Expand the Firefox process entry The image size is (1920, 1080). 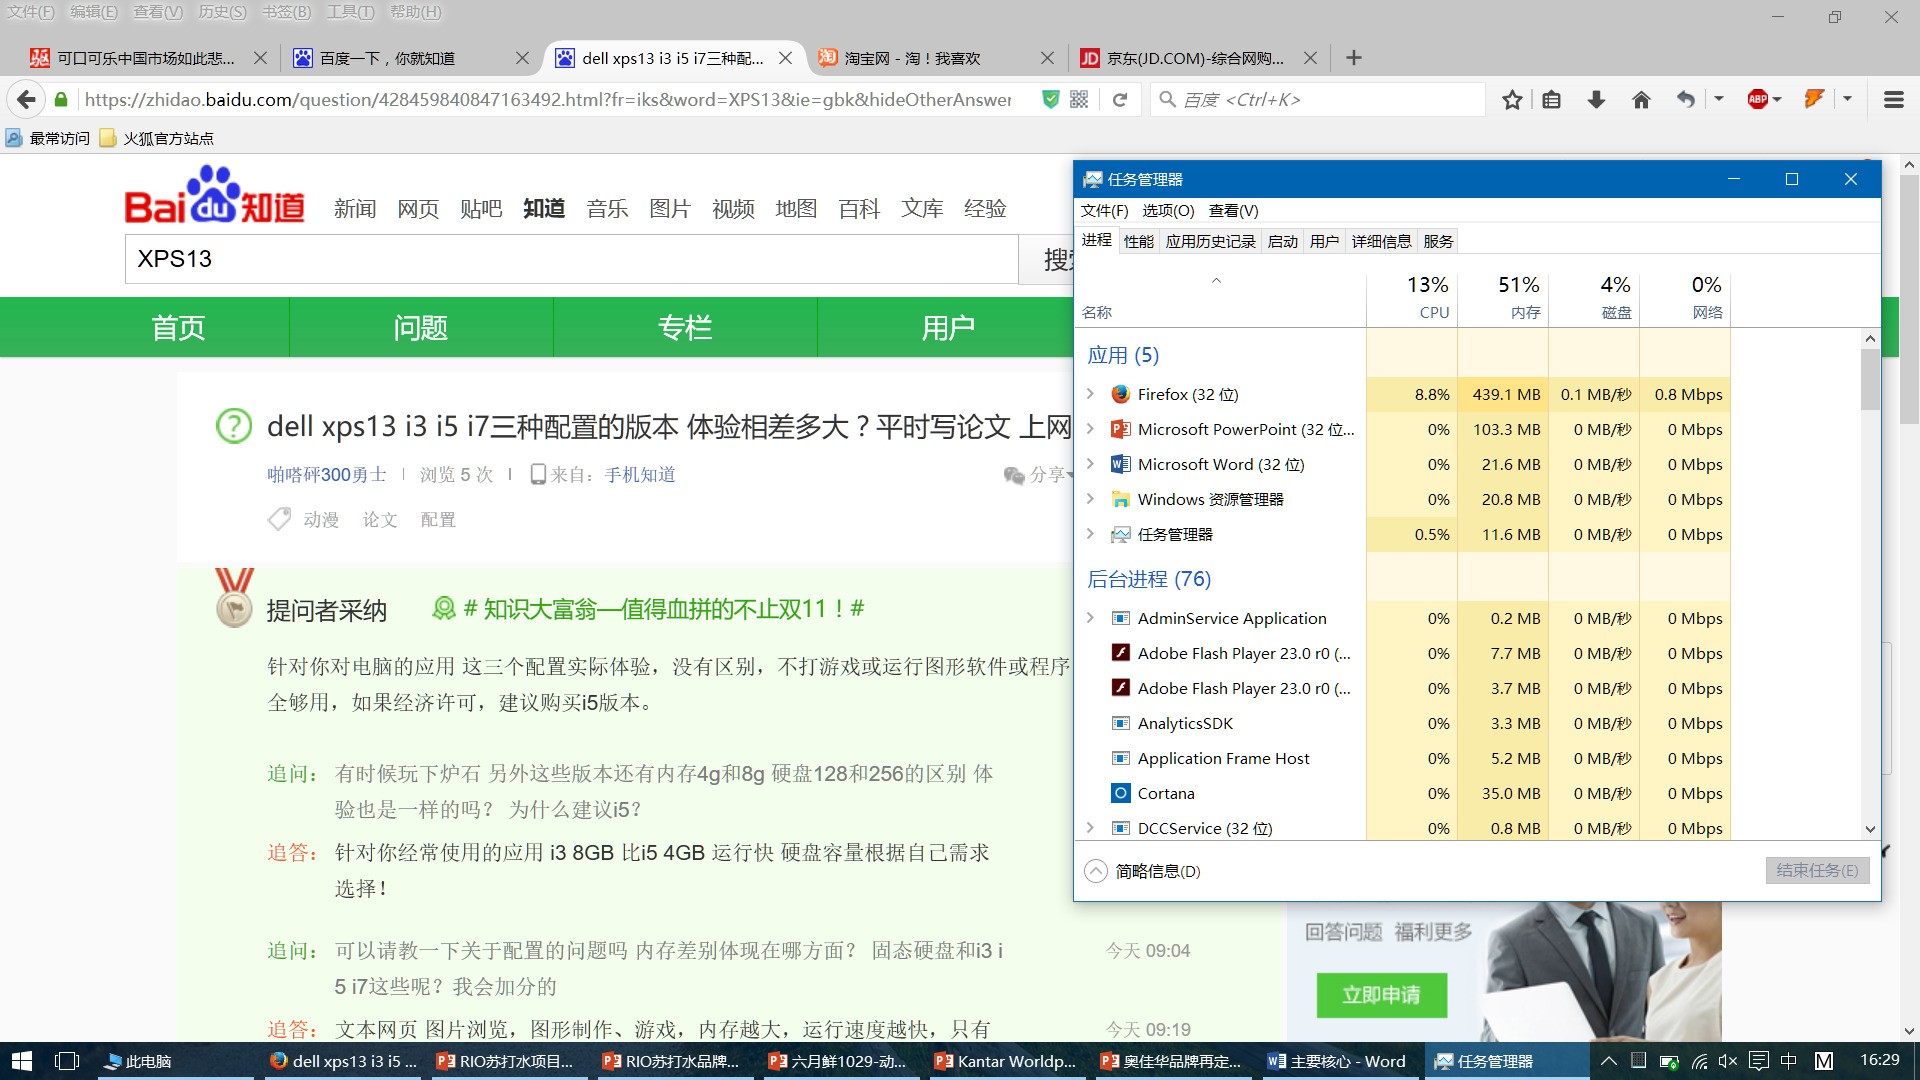click(1090, 394)
